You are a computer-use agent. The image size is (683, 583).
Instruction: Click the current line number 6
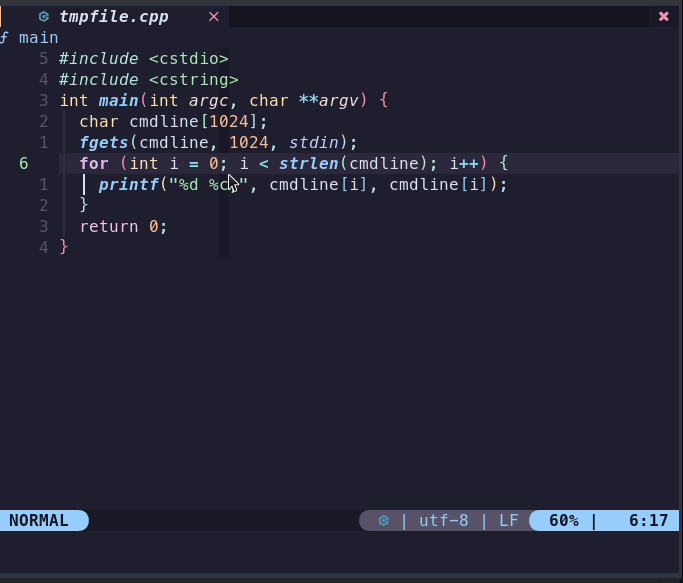point(24,163)
